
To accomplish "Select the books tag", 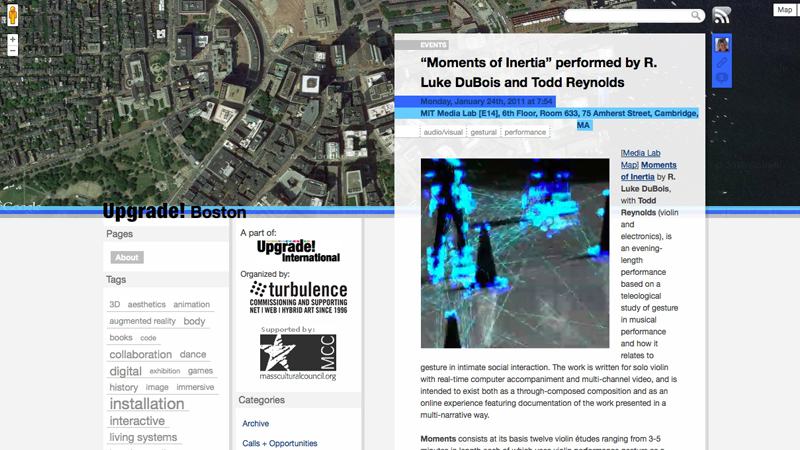I will (x=121, y=337).
